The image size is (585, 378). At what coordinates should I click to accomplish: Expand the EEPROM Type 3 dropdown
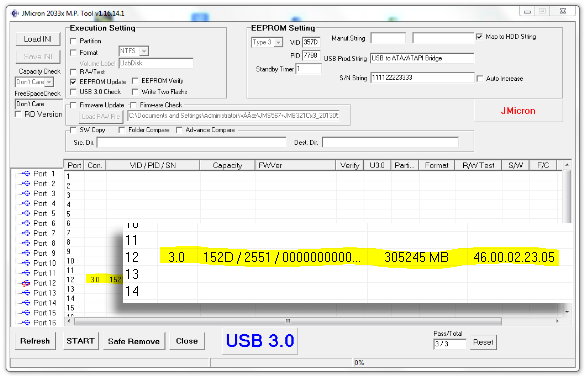[x=267, y=42]
